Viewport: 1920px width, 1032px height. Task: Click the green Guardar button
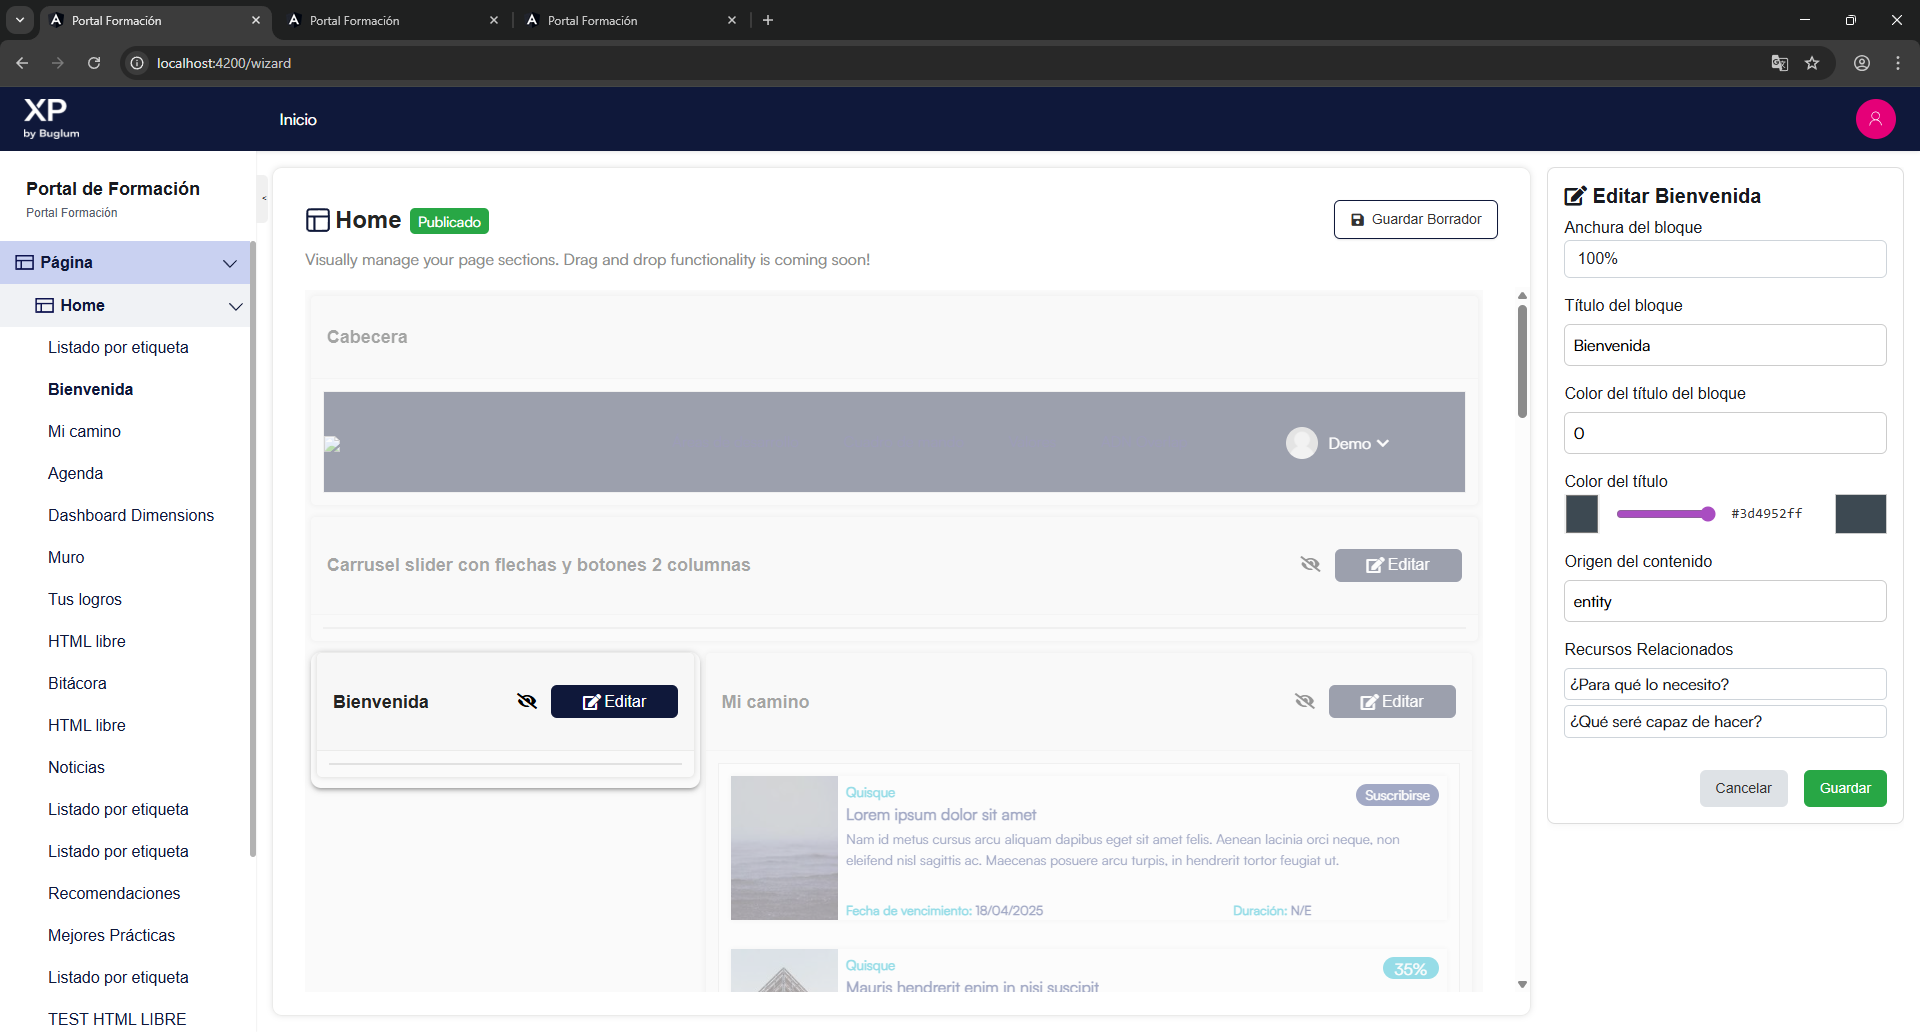pos(1845,788)
